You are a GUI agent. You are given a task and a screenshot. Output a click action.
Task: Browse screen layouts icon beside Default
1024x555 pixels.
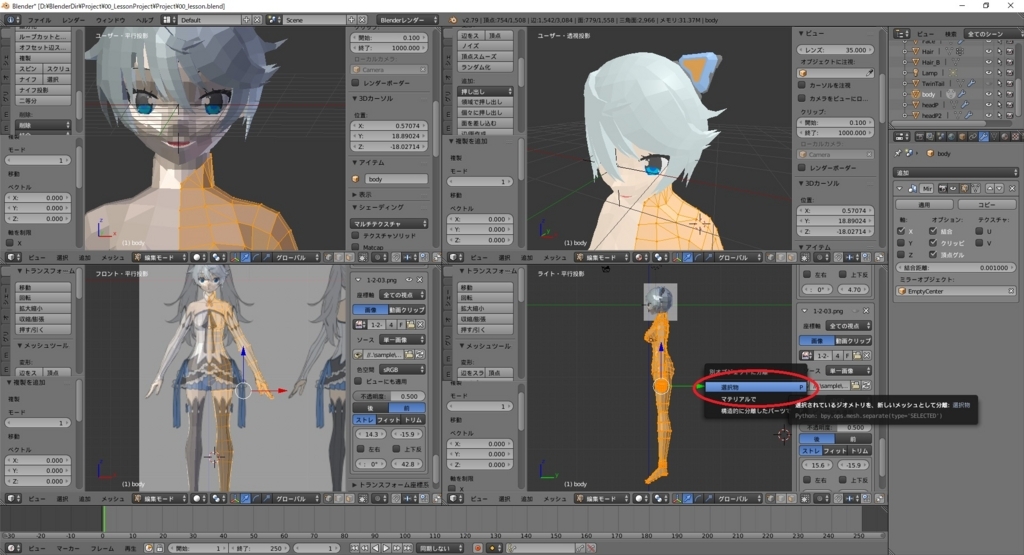click(x=168, y=20)
